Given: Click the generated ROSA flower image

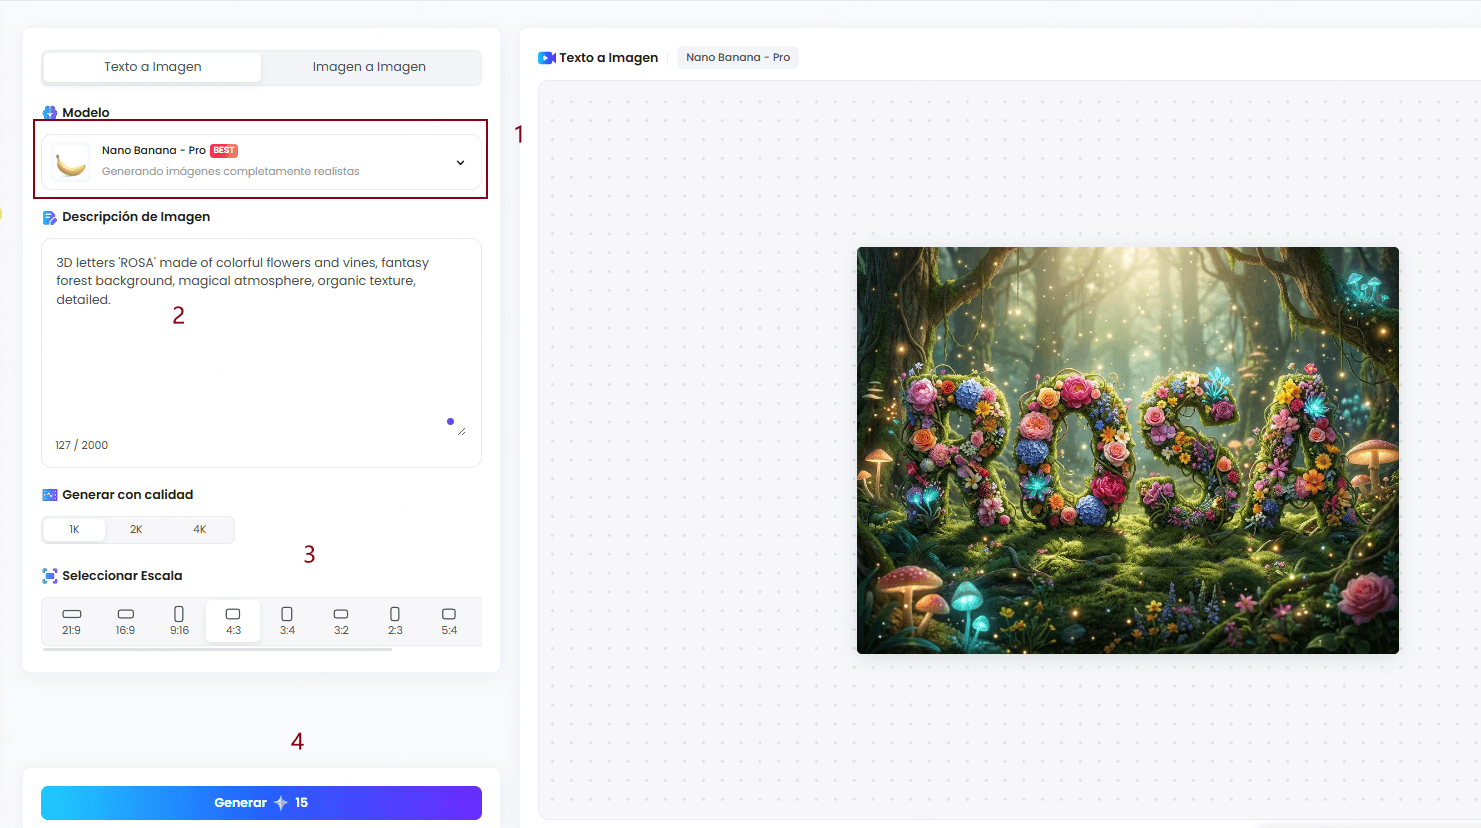Looking at the screenshot, I should [x=1127, y=450].
